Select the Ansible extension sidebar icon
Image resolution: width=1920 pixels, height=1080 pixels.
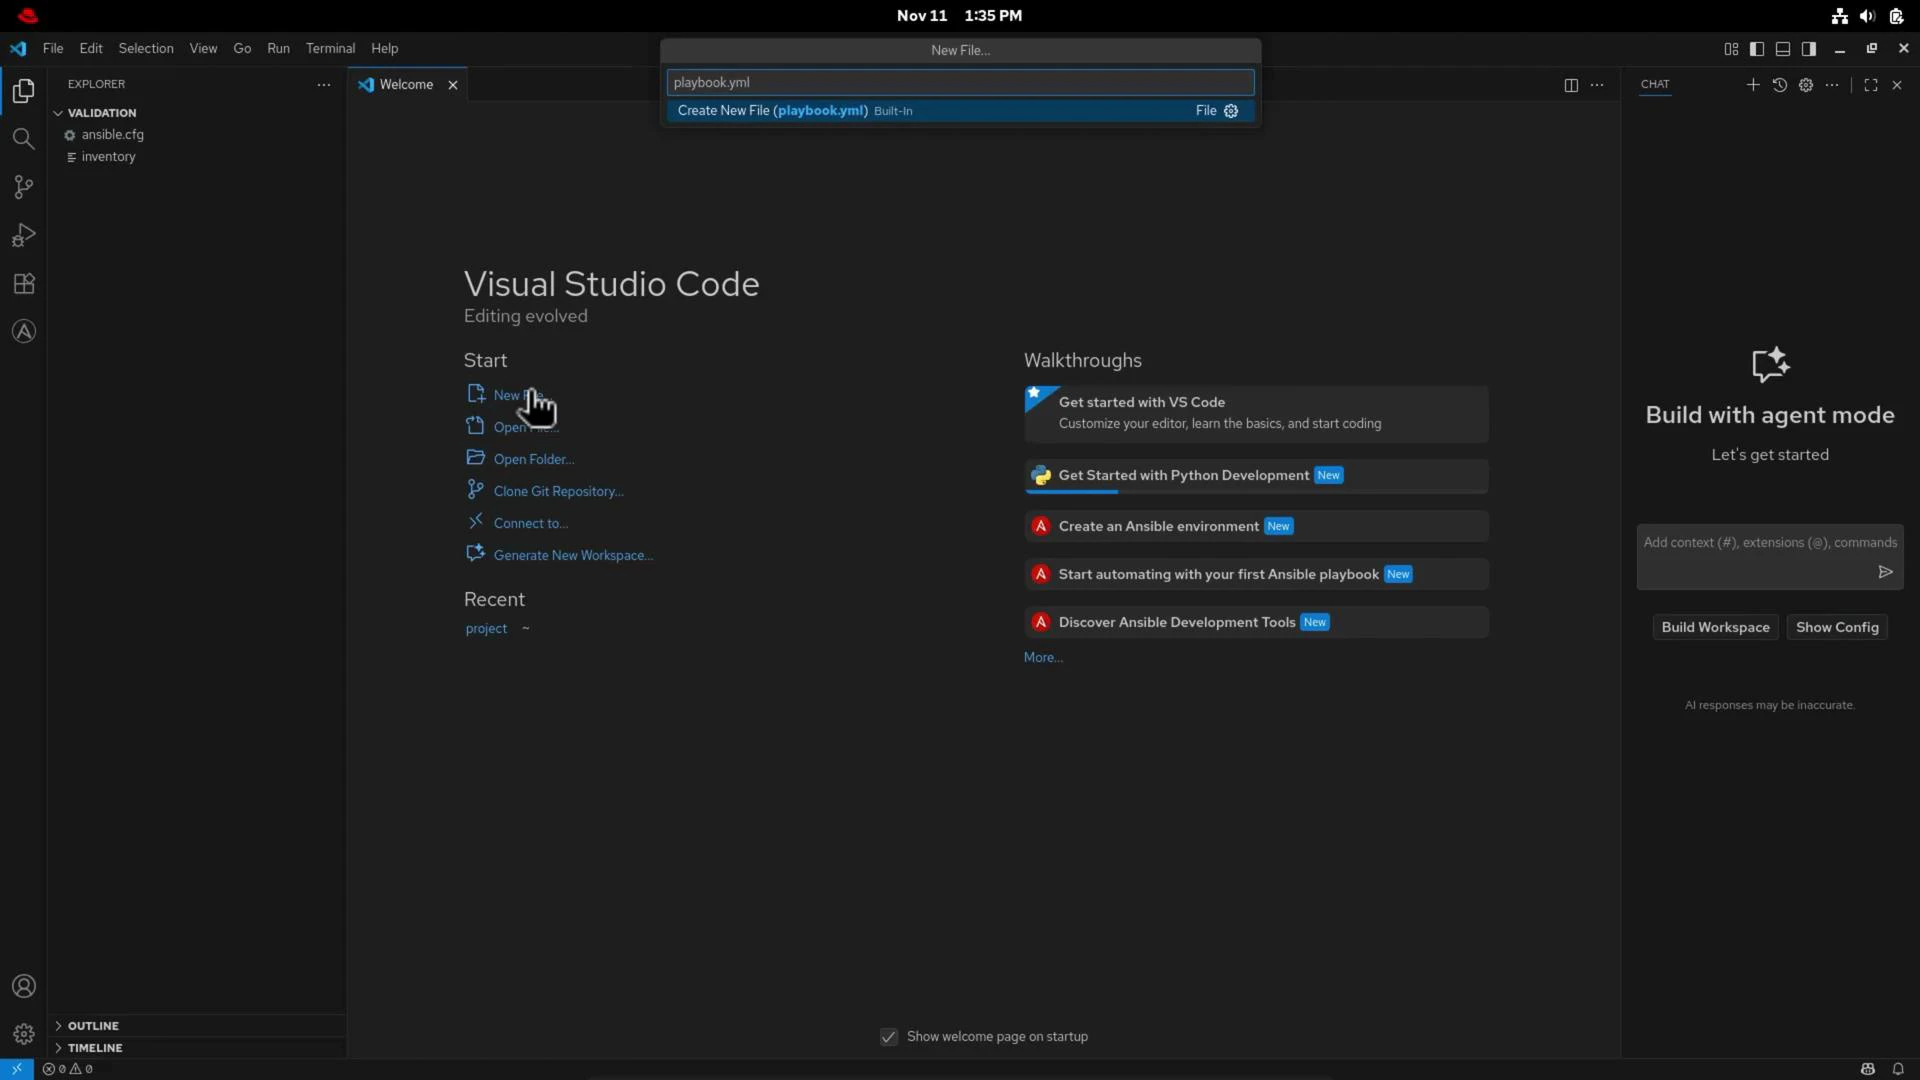pyautogui.click(x=23, y=331)
